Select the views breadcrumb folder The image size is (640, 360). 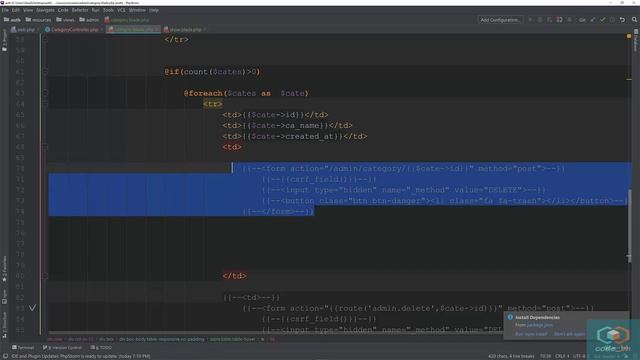pos(65,20)
